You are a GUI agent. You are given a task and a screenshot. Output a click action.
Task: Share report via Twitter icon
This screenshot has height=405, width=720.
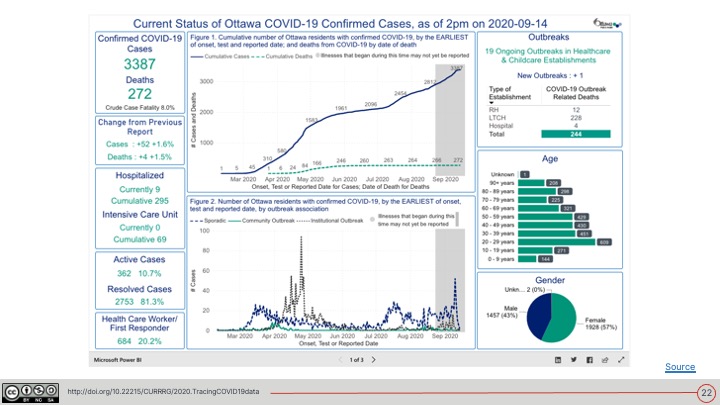click(574, 360)
